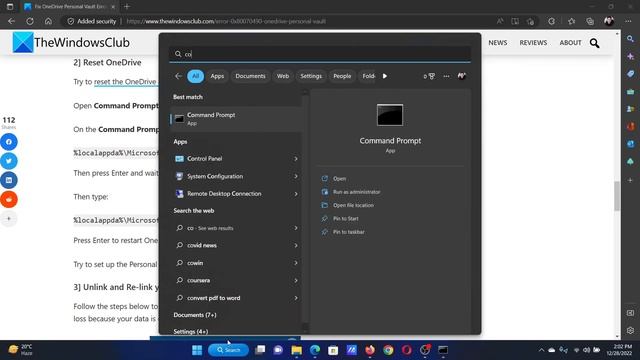The image size is (640, 360).
Task: Pin Command Prompt to taskbar
Action: click(349, 232)
